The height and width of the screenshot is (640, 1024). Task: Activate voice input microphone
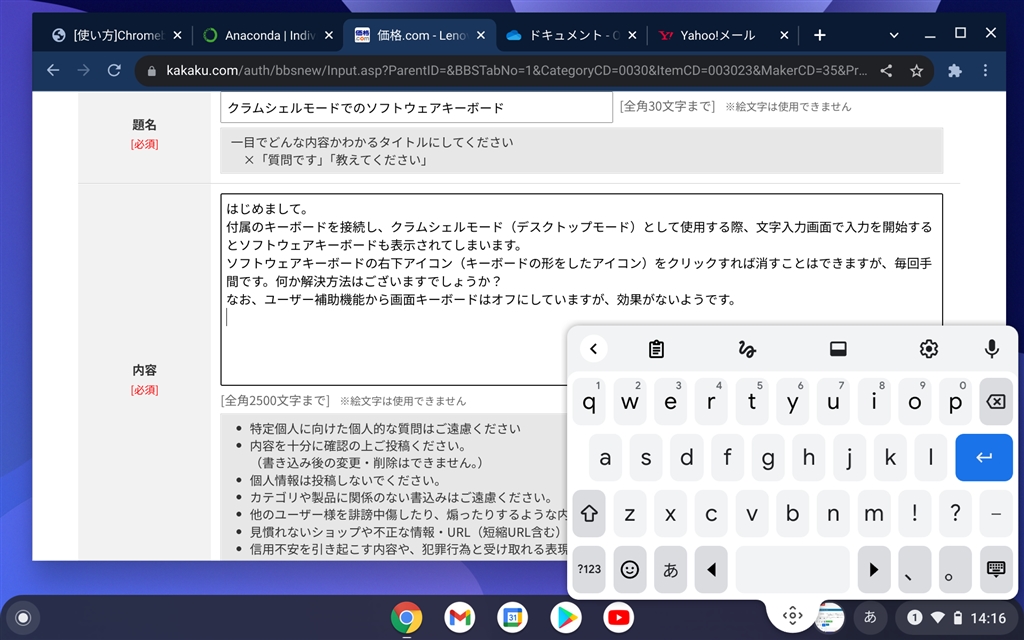click(991, 349)
